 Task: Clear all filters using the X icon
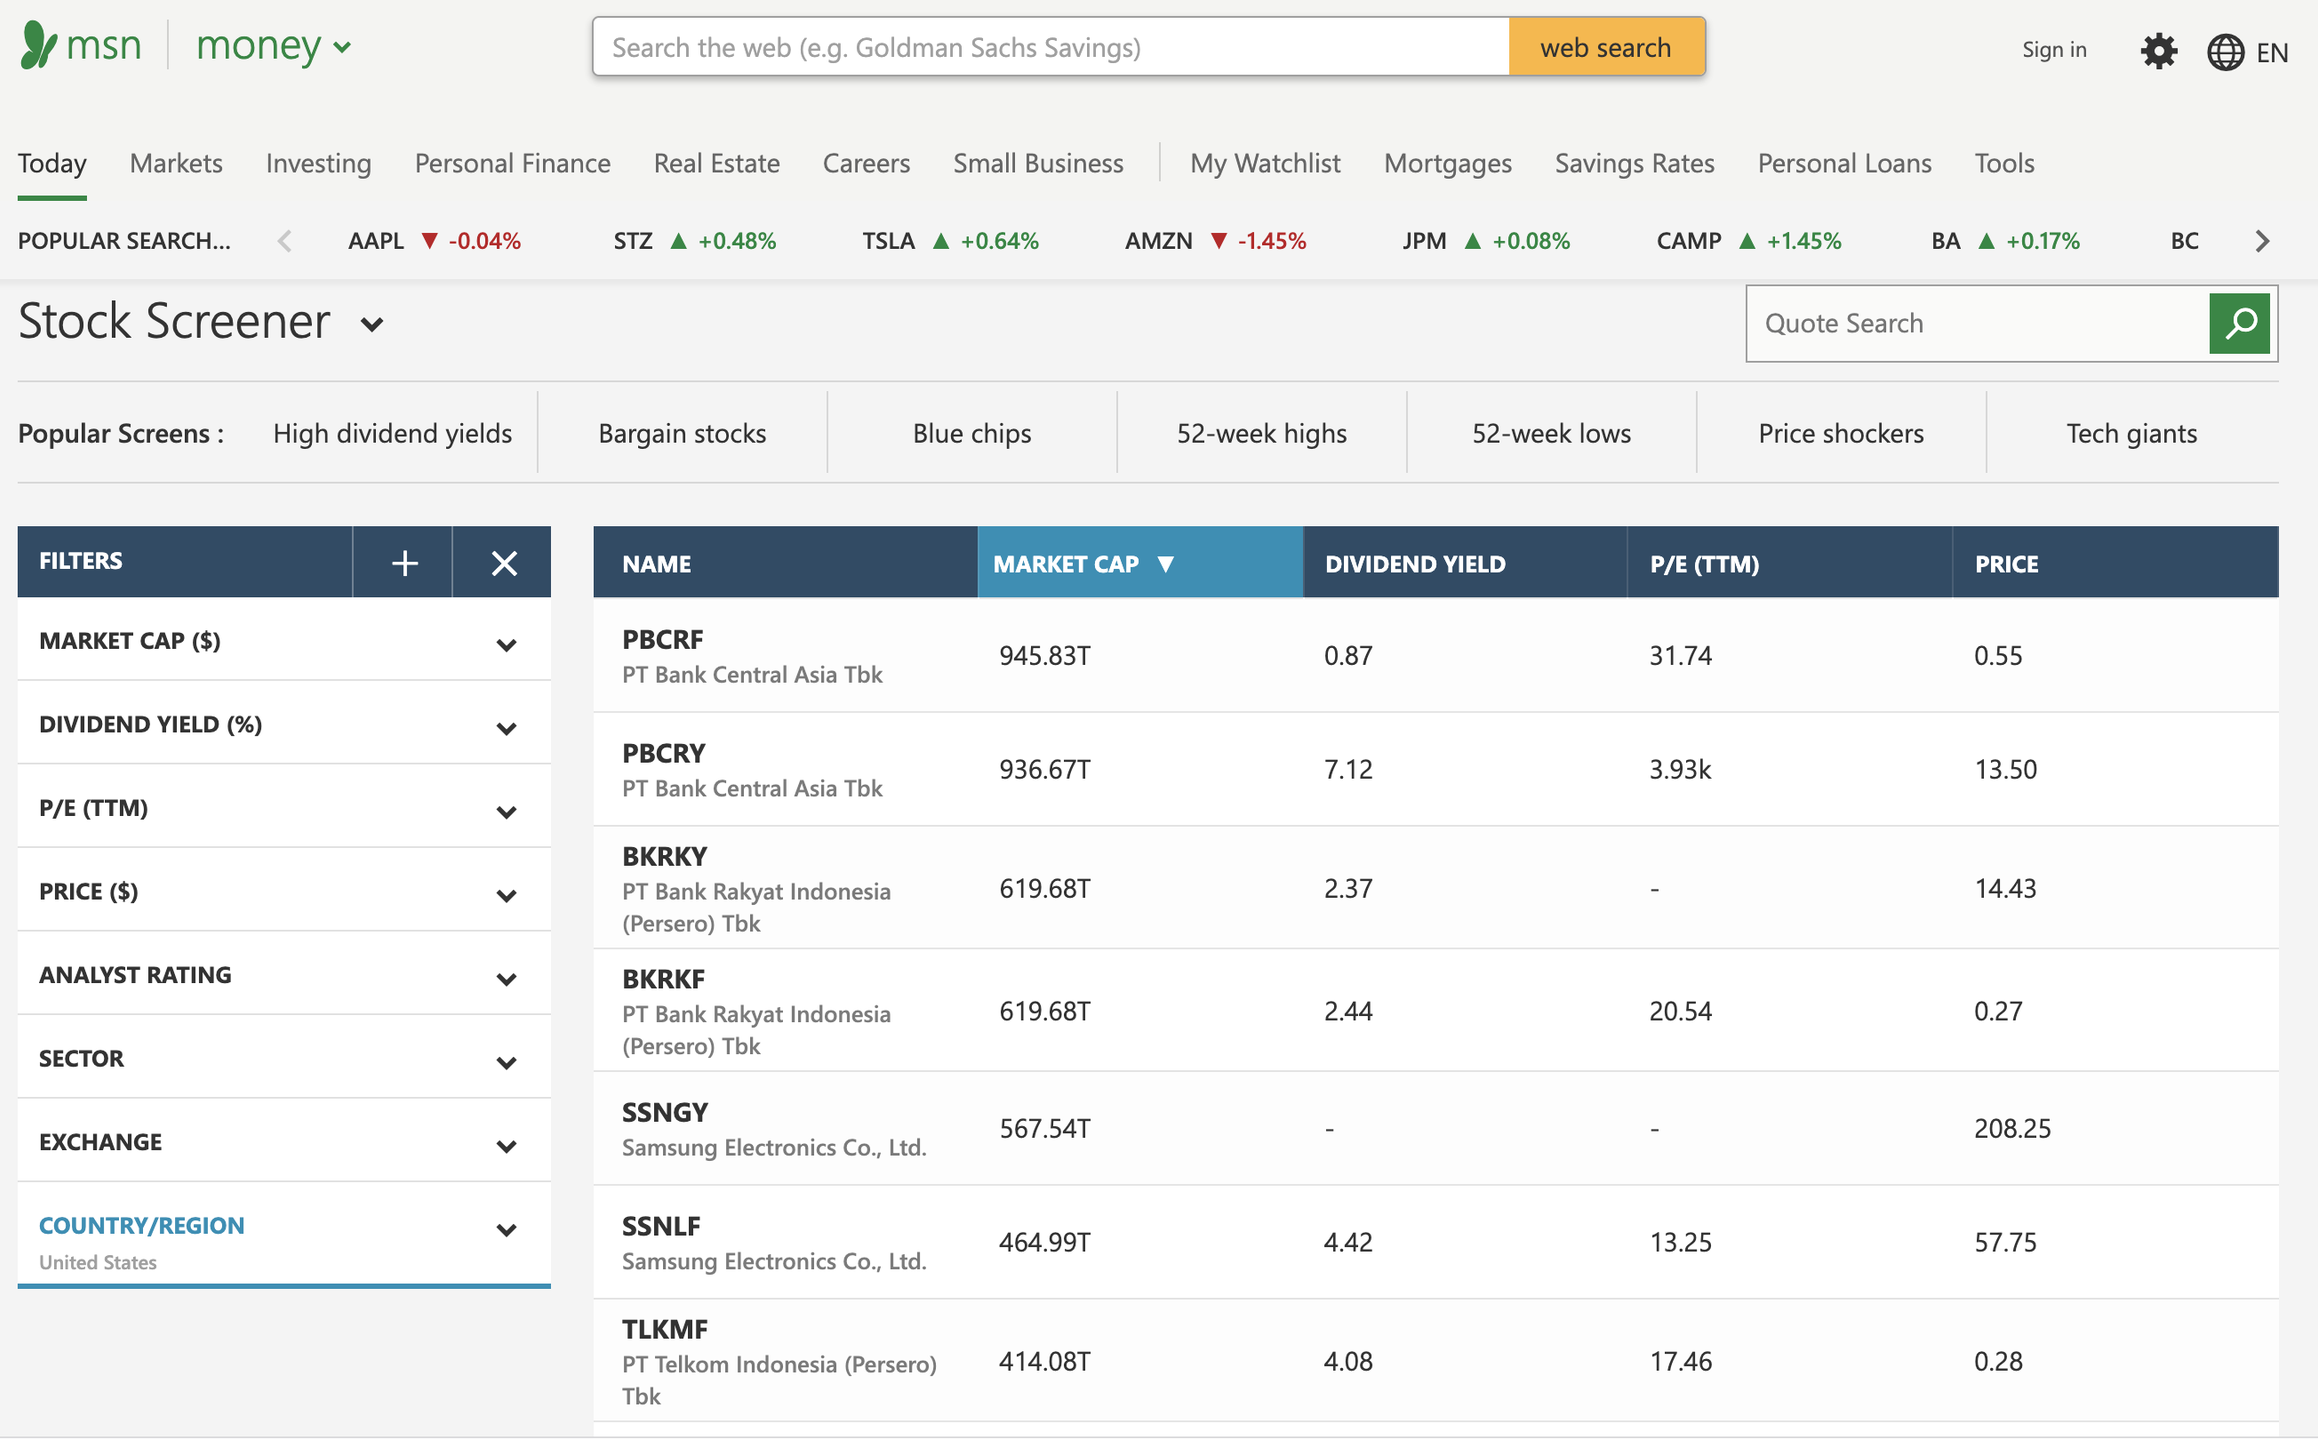(503, 561)
